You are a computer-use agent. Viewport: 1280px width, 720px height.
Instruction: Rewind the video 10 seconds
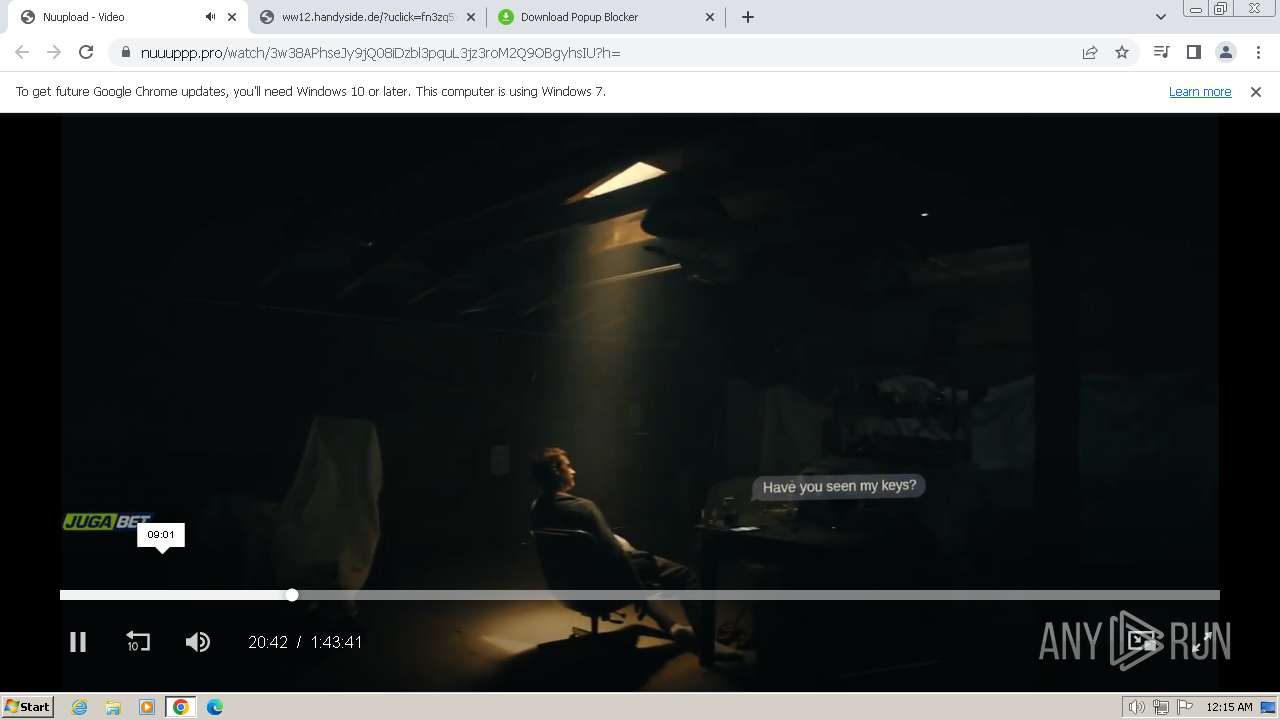pos(138,642)
